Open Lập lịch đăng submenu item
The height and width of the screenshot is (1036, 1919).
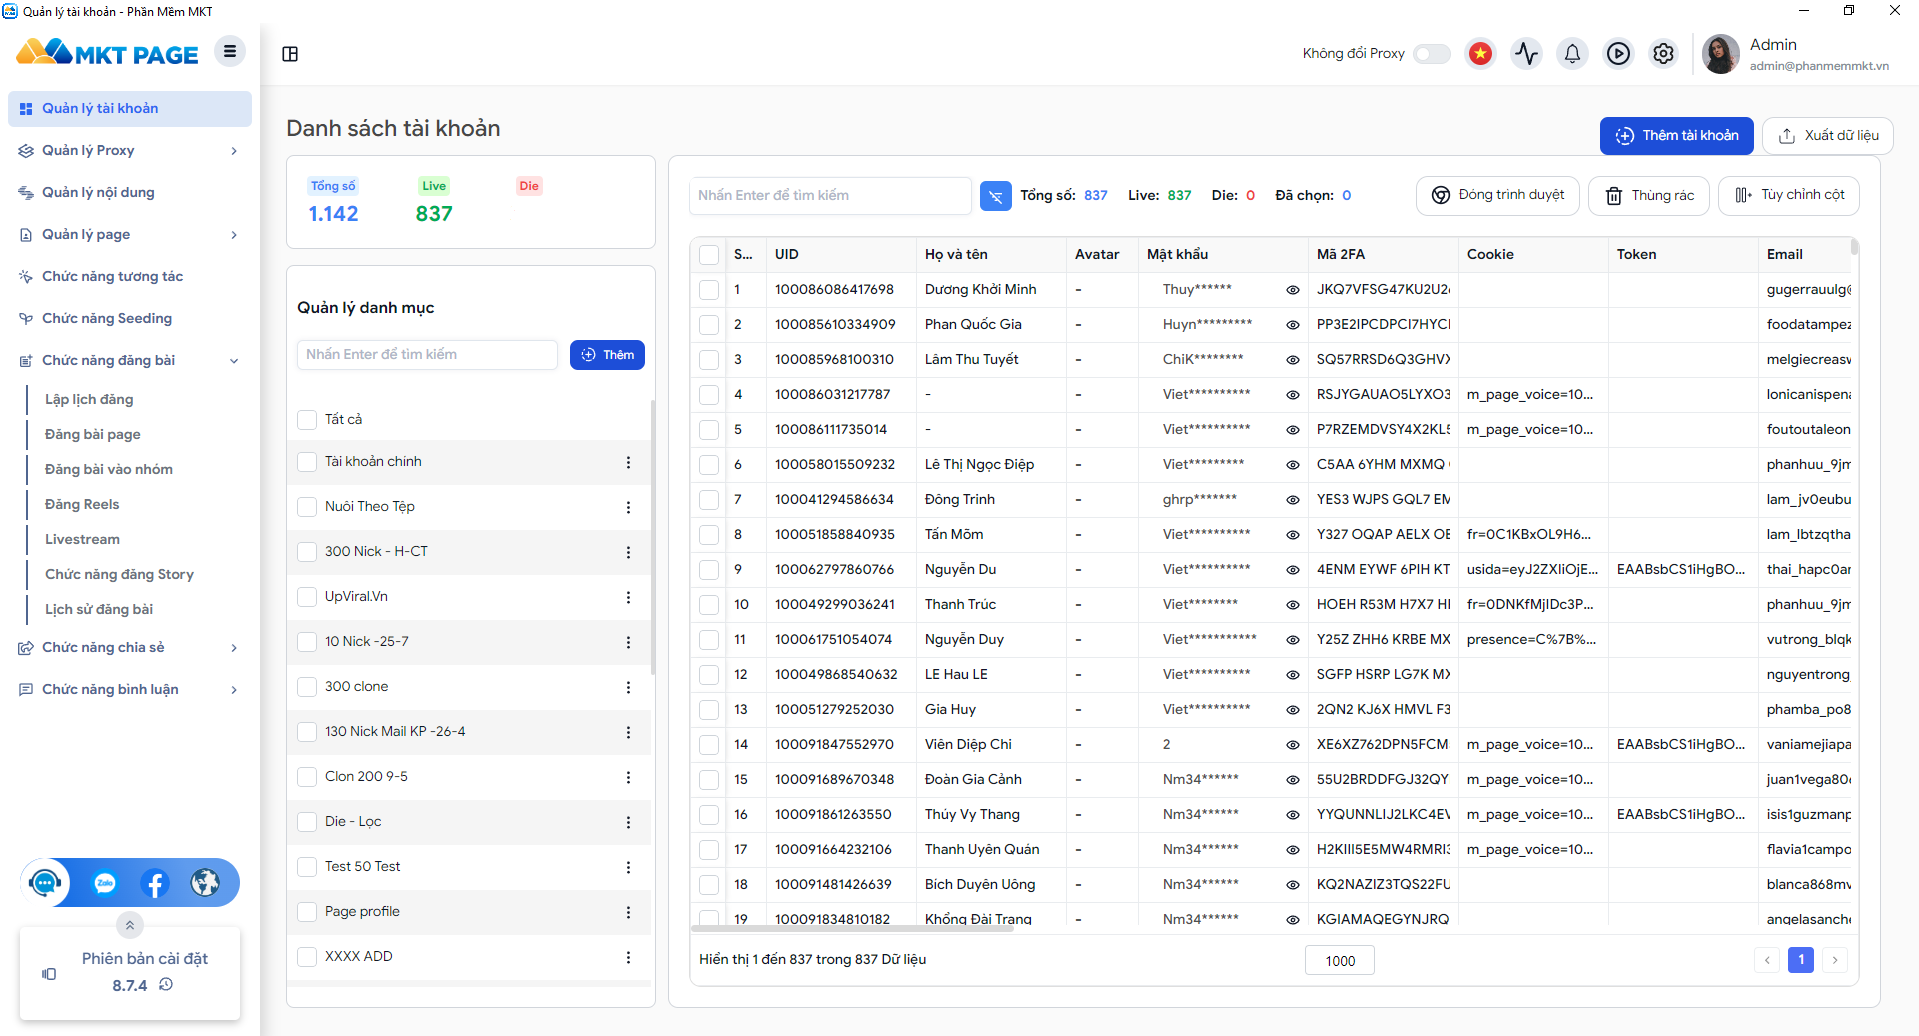(x=89, y=400)
